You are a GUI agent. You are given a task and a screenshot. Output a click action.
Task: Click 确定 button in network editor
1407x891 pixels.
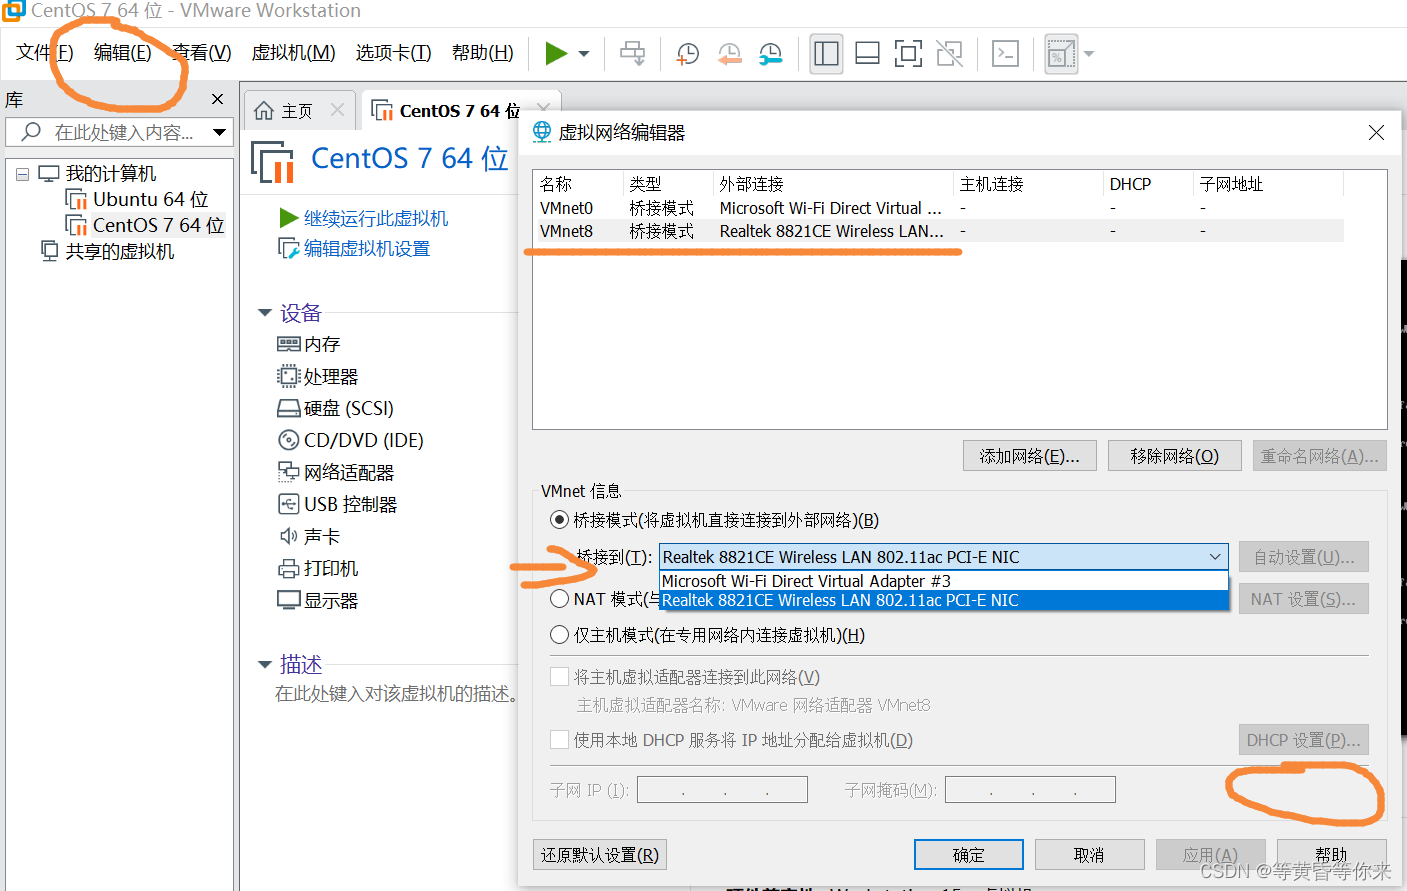[968, 855]
